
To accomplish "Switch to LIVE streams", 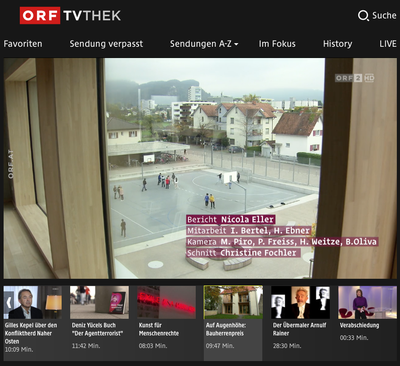I will coord(388,44).
